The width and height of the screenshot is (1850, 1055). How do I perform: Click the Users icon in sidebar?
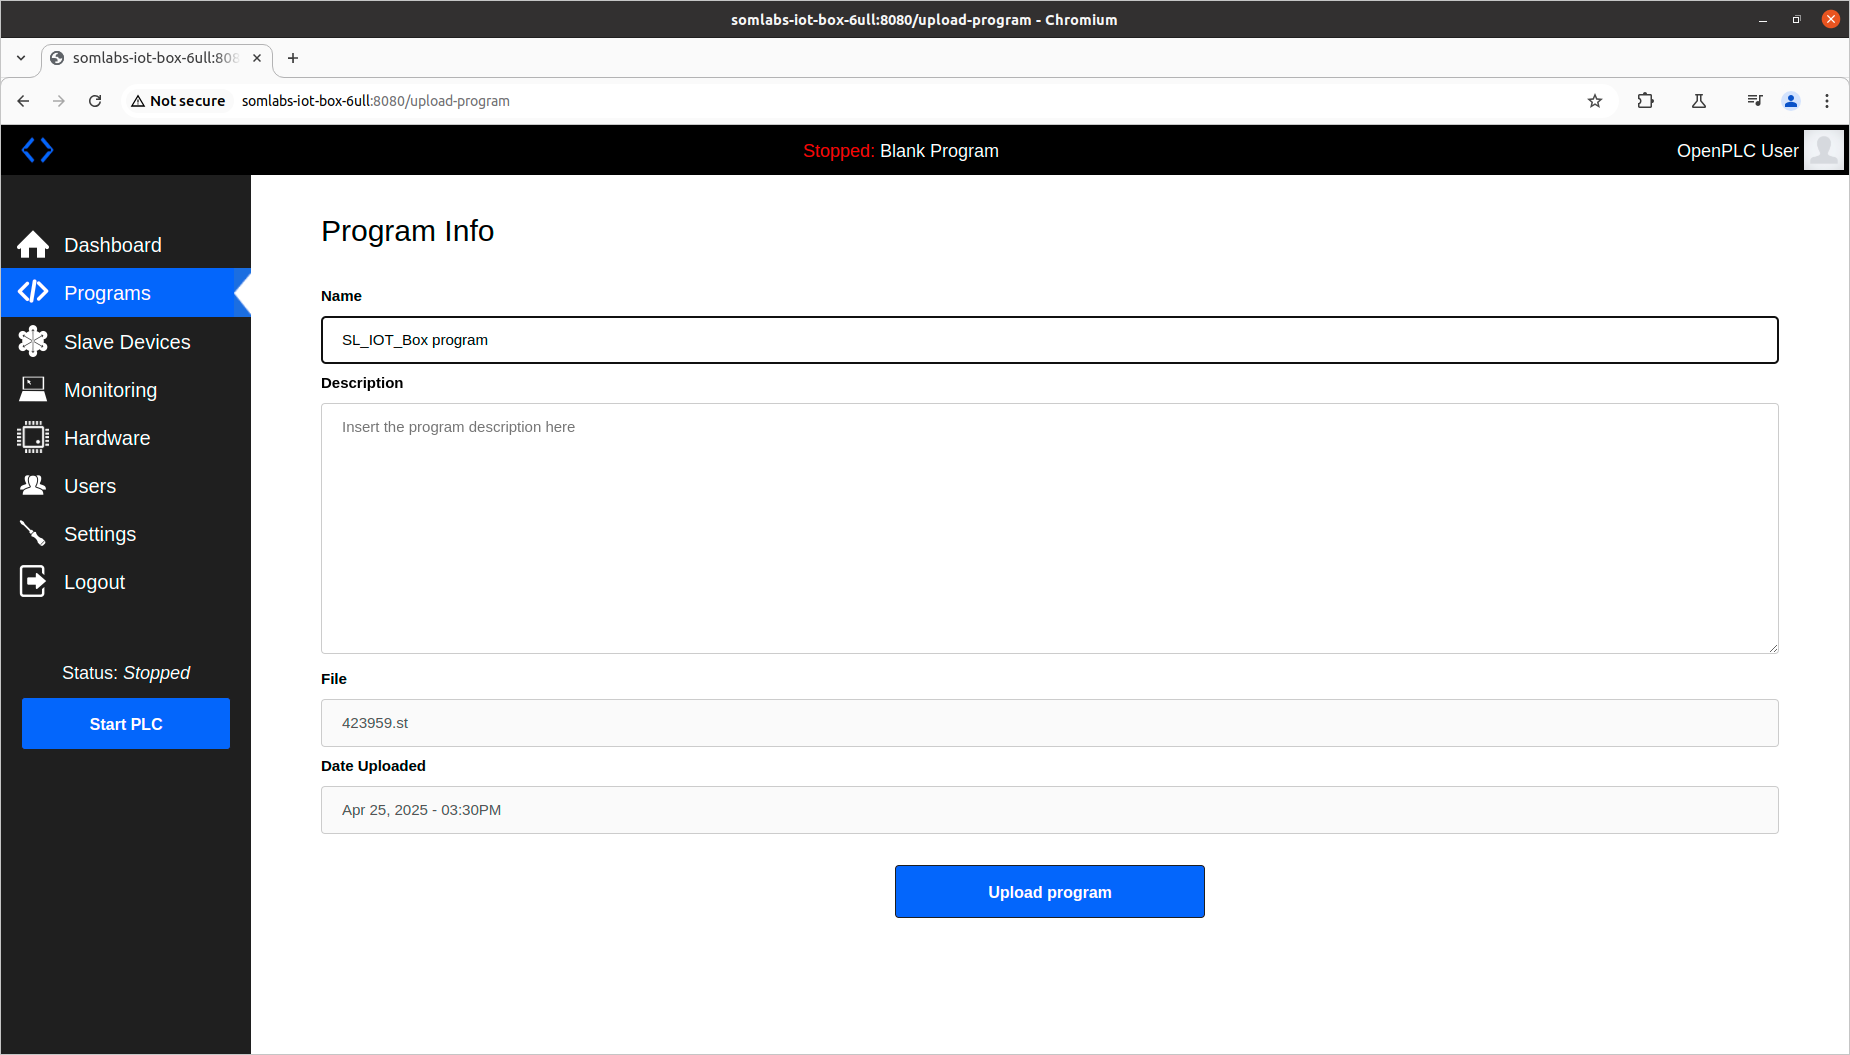pos(33,486)
